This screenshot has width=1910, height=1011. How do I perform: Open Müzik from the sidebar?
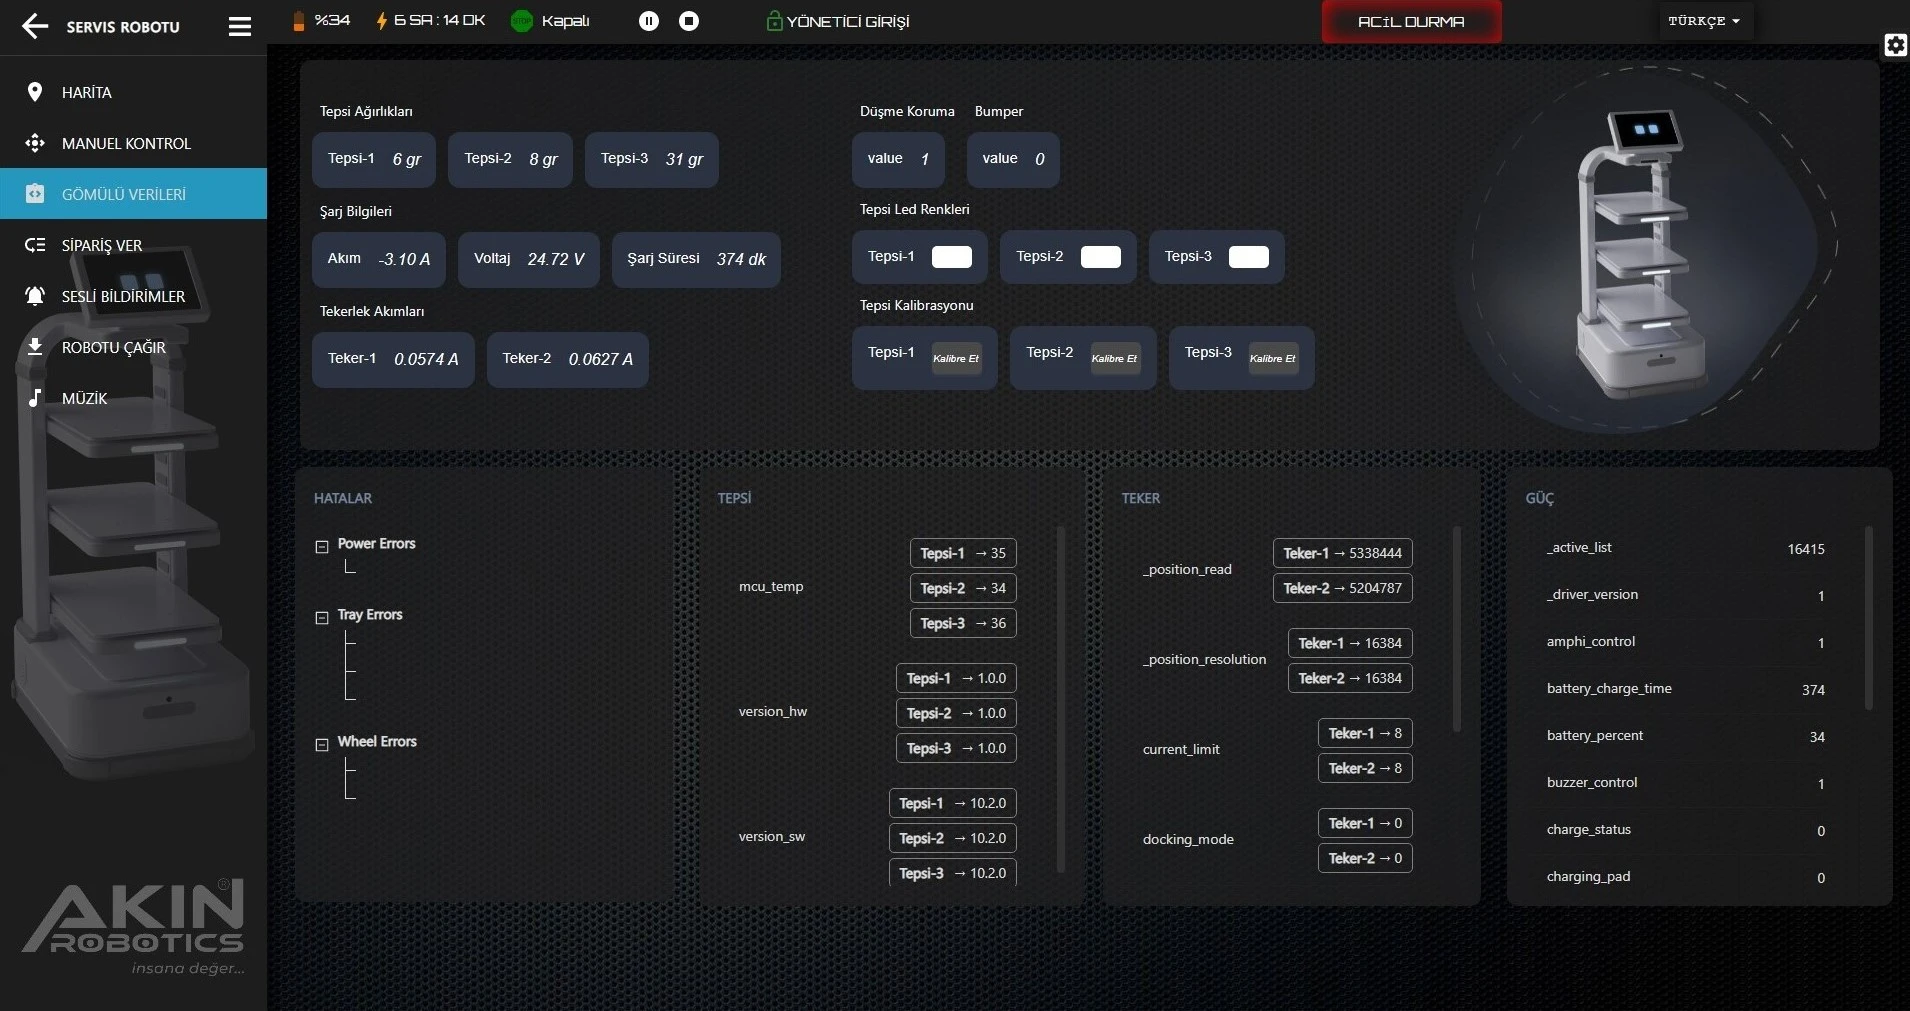84,399
